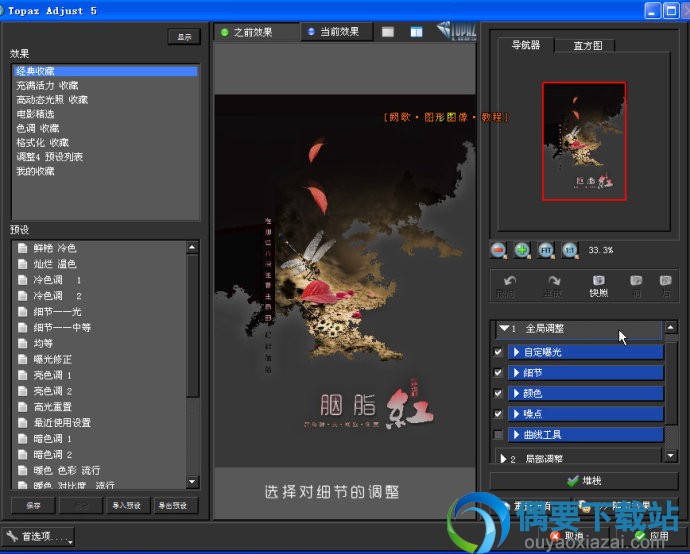Click the 显示 button
Screen dimensions: 690x554
[x=184, y=37]
